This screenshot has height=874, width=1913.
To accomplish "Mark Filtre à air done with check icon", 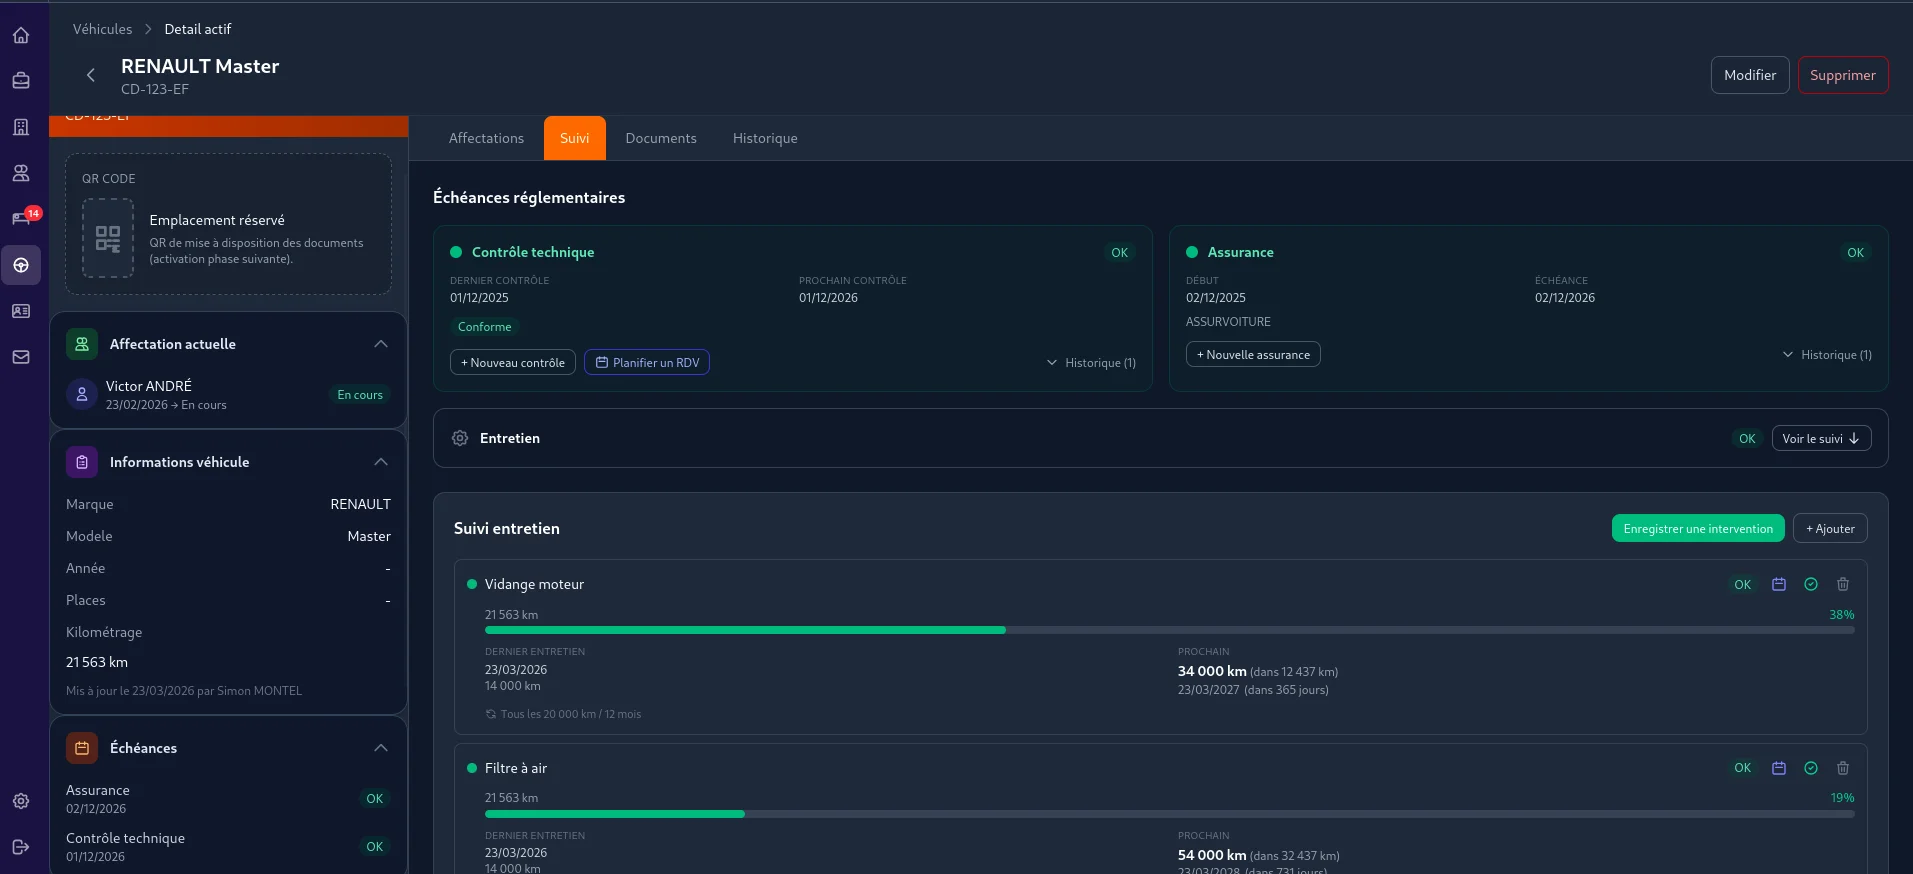I will [x=1810, y=768].
